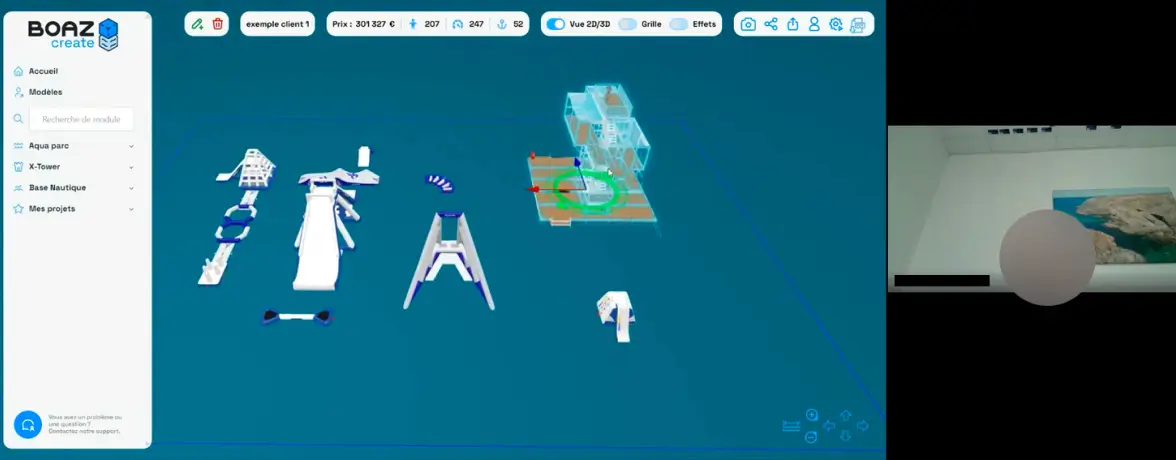Click the blue vertical axis gizmo arrow
This screenshot has height=460, width=1176.
(577, 163)
